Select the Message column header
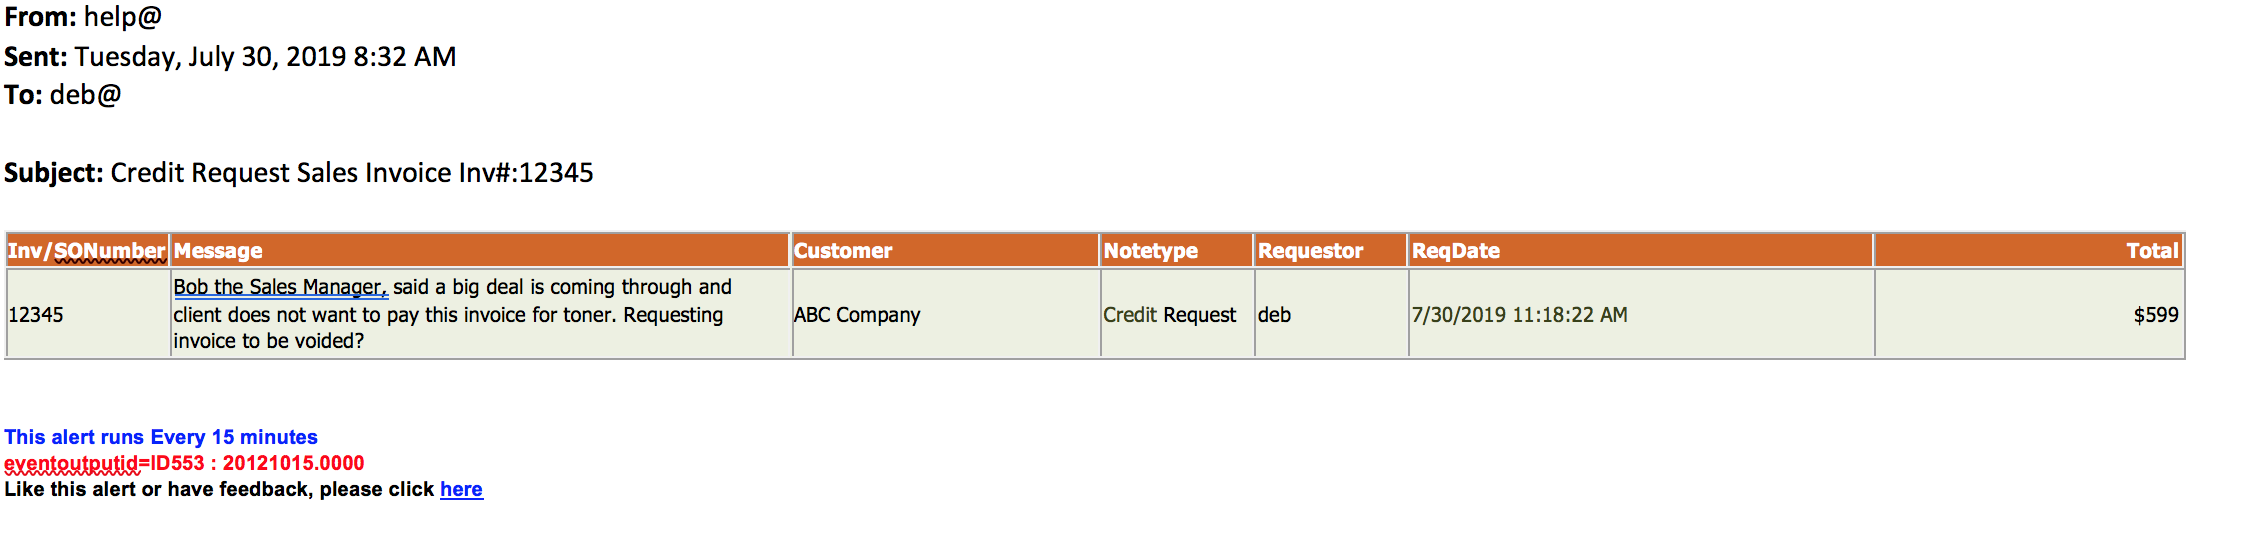 480,250
